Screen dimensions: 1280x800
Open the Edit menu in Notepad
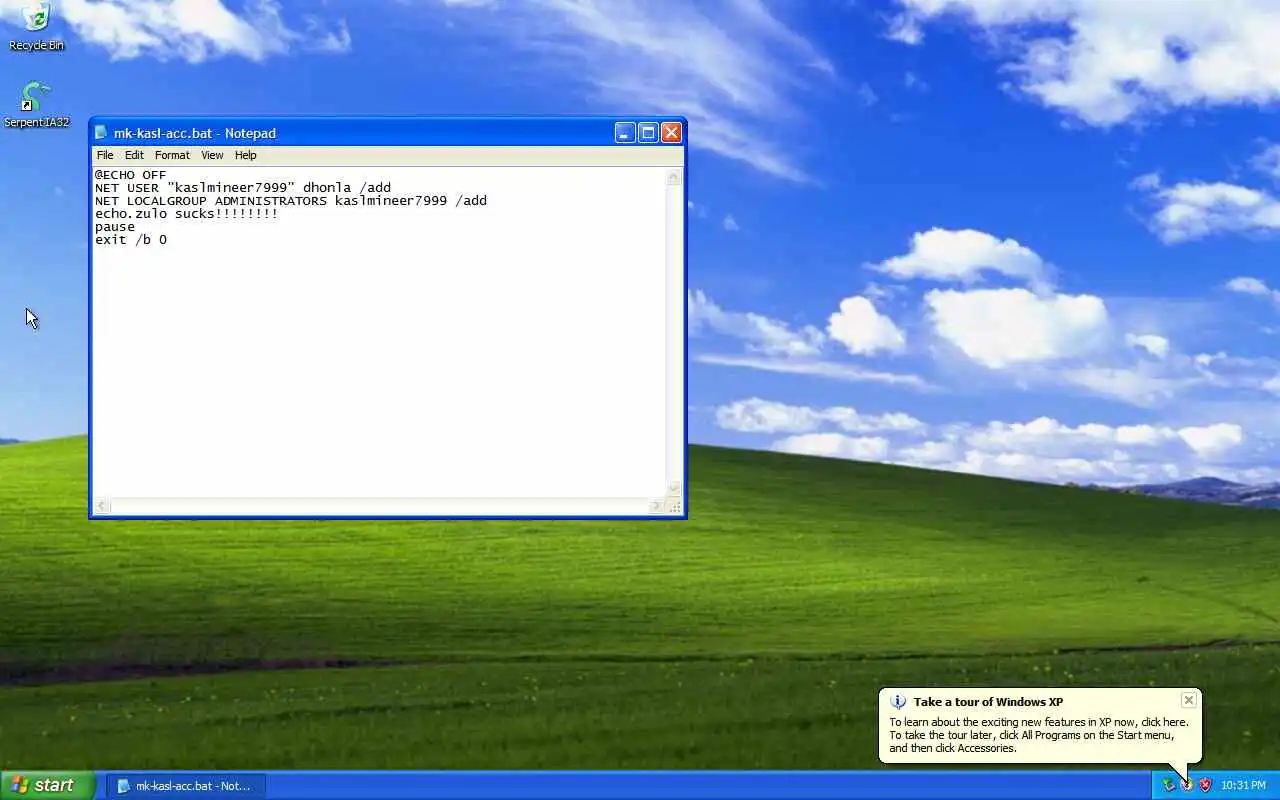134,155
